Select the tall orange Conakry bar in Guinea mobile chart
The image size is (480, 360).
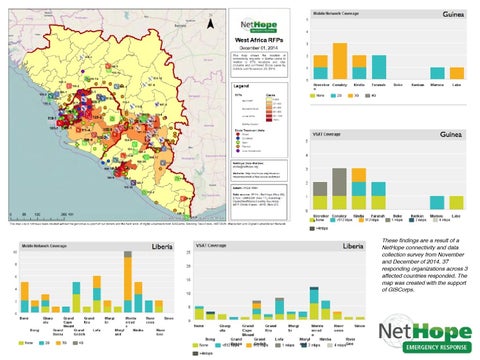[x=340, y=61]
